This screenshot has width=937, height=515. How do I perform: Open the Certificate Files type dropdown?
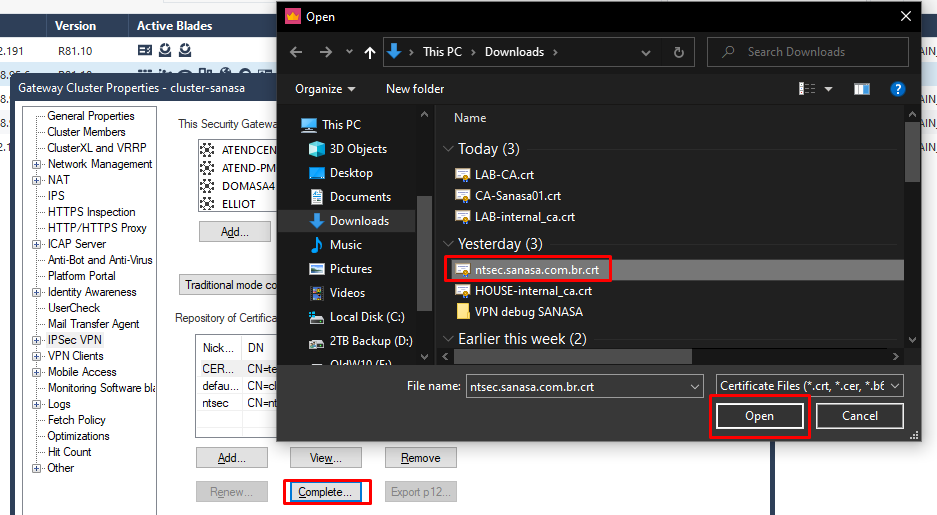810,386
